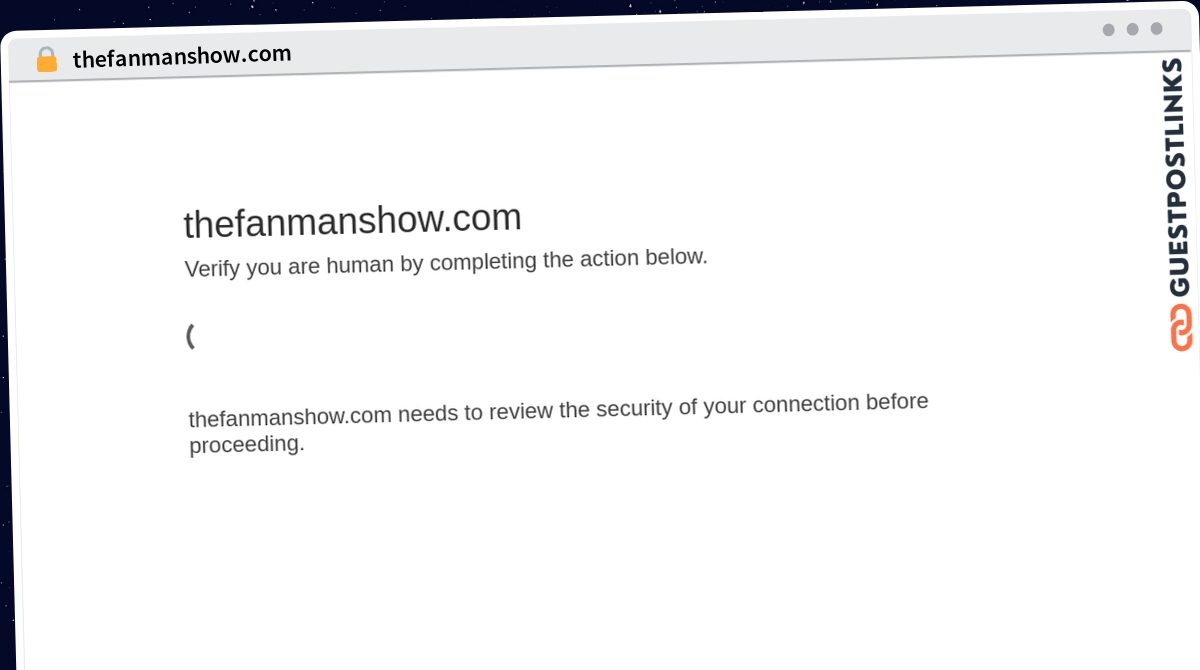Click thefanmanshow.com at start of security paragraph

tap(290, 416)
